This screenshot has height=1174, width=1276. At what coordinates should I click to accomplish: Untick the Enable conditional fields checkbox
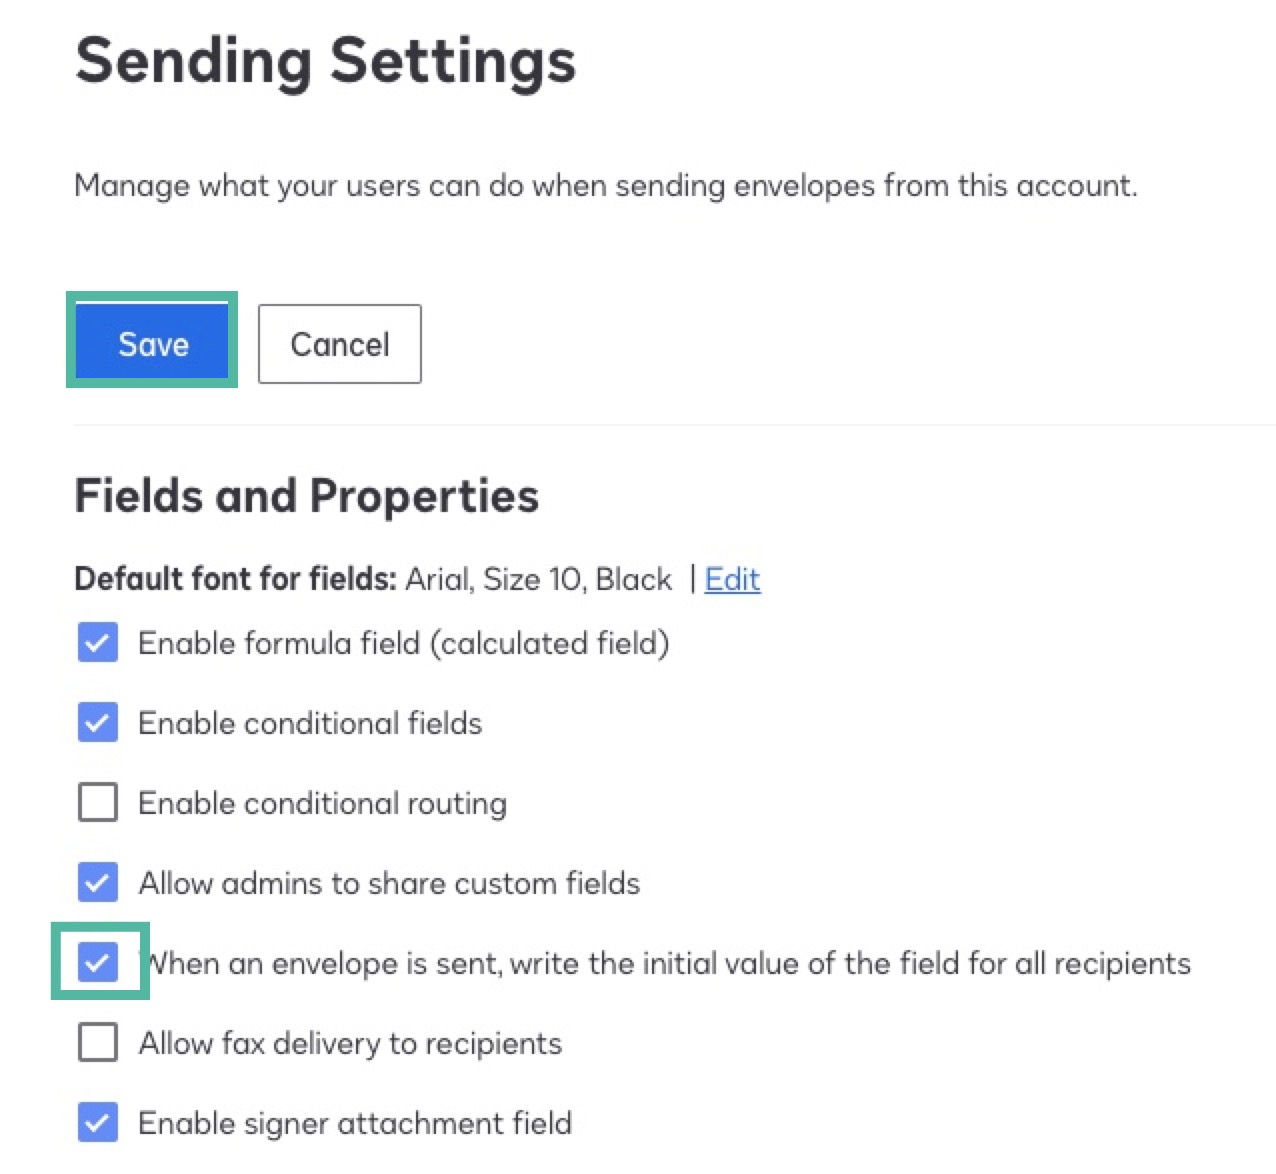click(98, 723)
